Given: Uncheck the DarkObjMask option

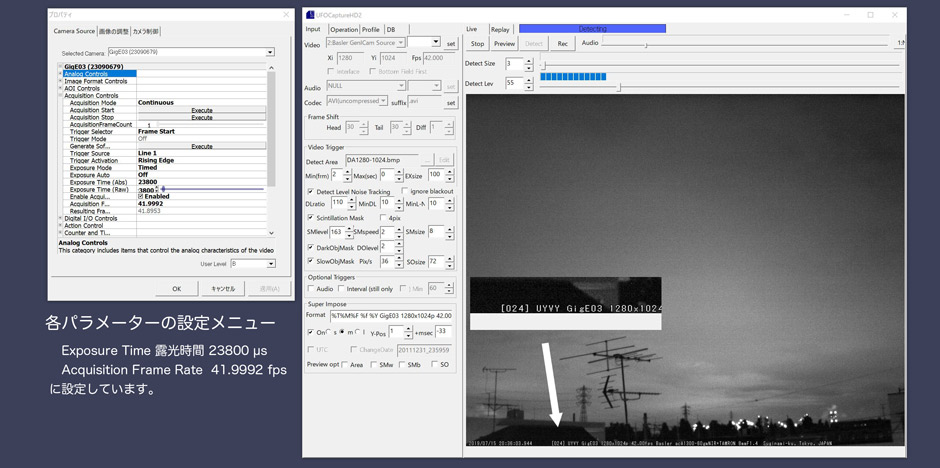Looking at the screenshot, I should click(310, 247).
